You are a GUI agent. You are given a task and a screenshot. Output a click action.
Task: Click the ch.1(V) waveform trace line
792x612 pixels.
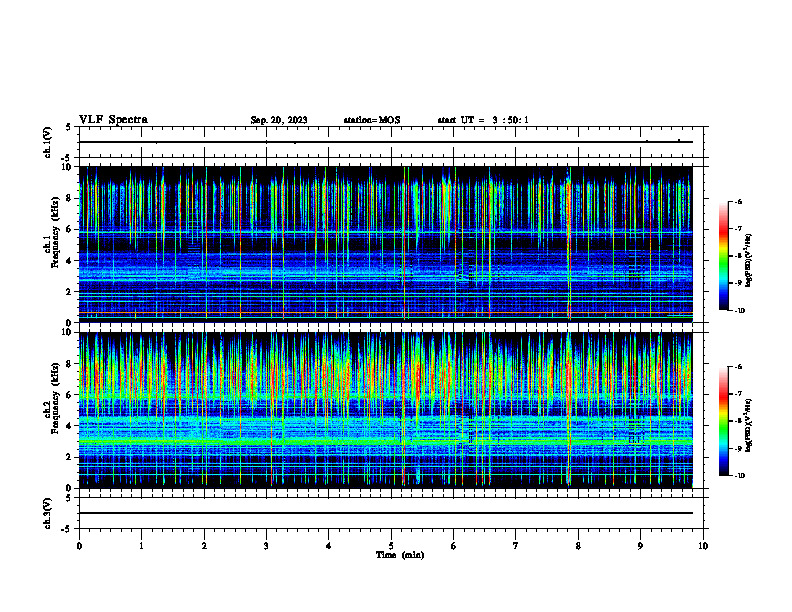(x=386, y=142)
